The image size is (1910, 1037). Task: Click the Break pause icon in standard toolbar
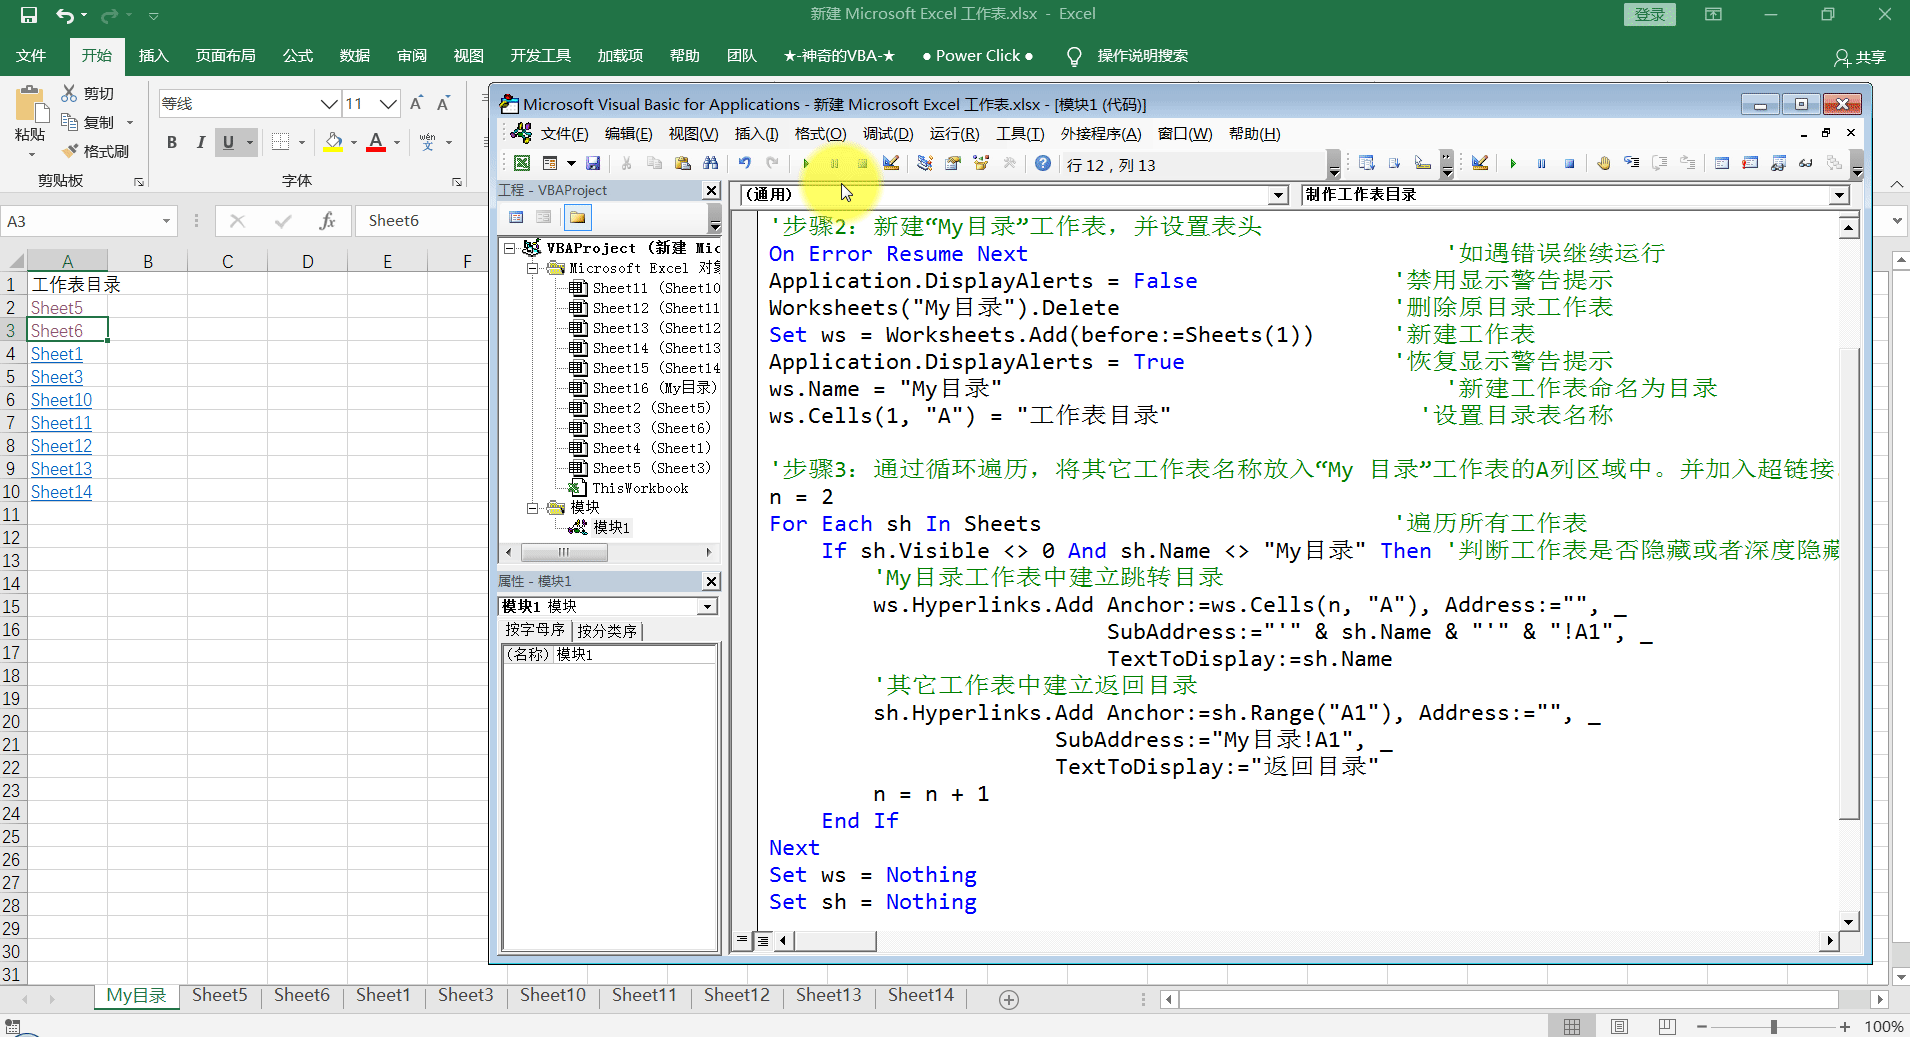pos(834,163)
